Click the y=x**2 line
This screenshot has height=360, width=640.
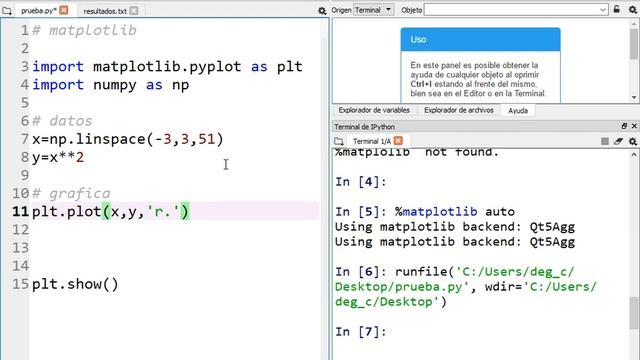point(58,157)
